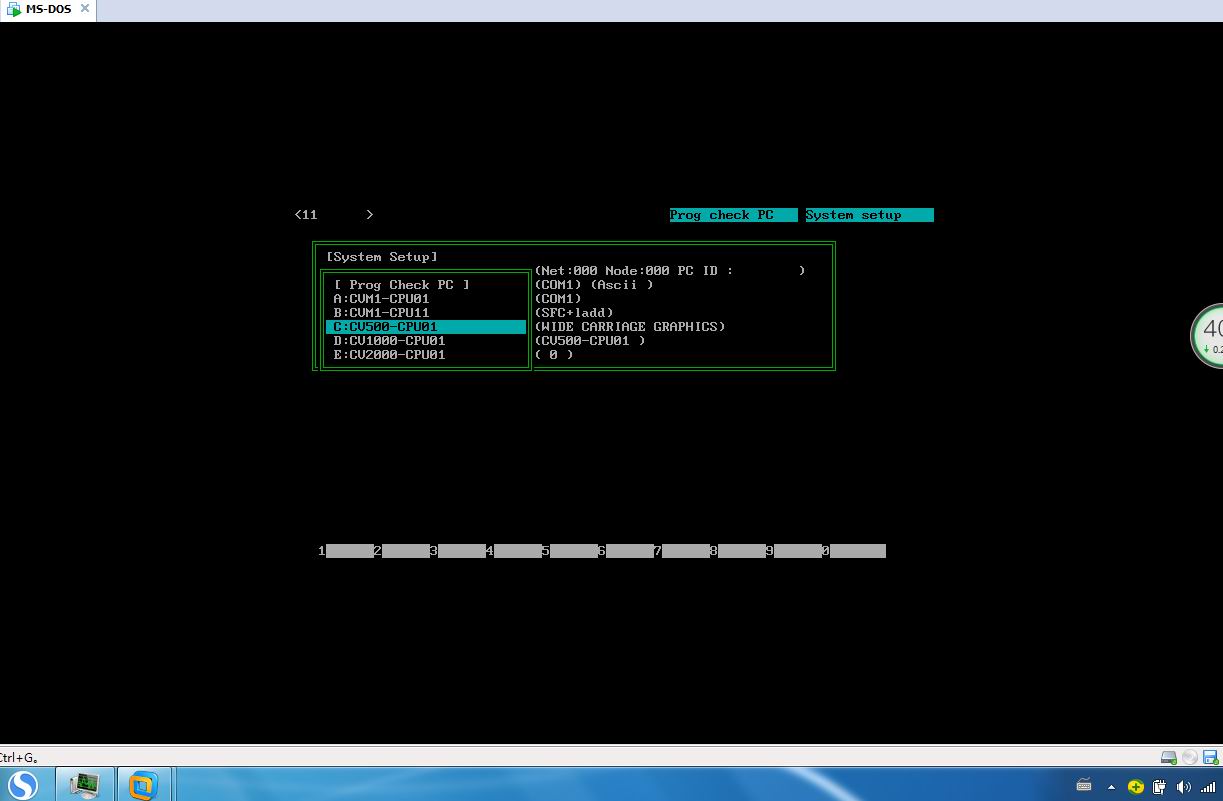The image size is (1223, 801).
Task: Select D:CV1000-CPU01 in the list
Action: coord(389,341)
